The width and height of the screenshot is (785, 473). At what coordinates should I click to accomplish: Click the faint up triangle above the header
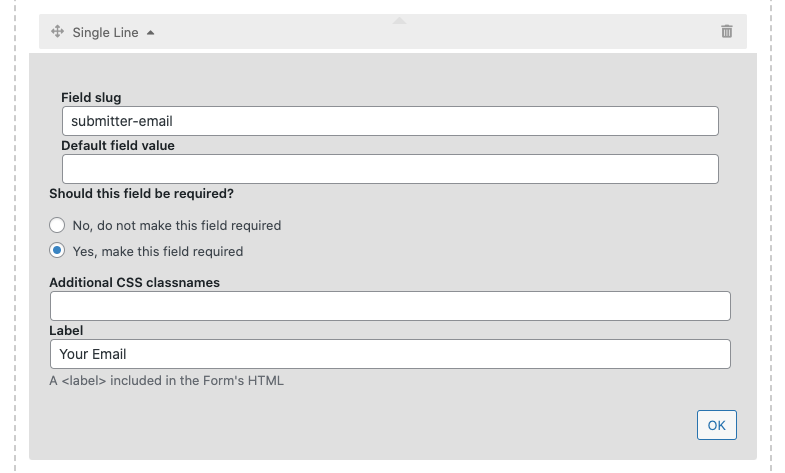[400, 21]
